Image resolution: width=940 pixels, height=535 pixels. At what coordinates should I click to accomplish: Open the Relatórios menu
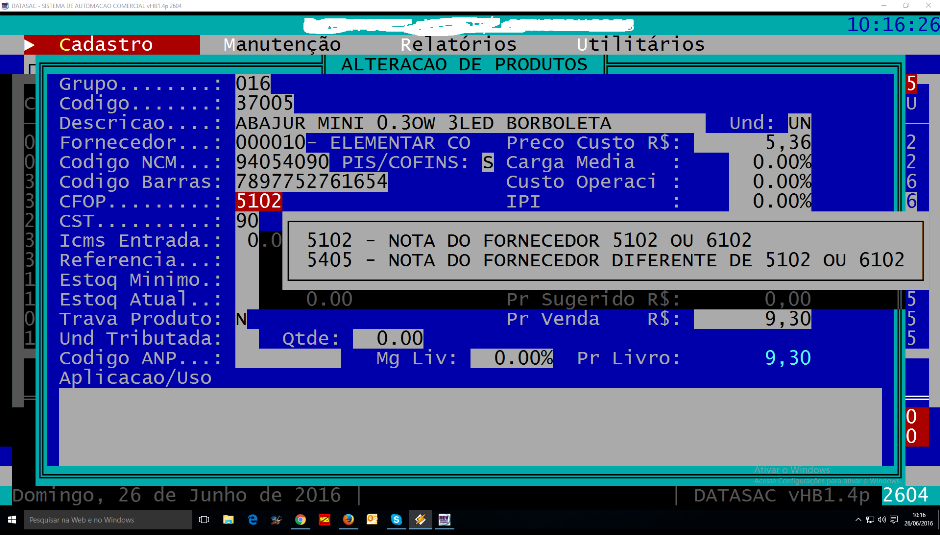[459, 44]
